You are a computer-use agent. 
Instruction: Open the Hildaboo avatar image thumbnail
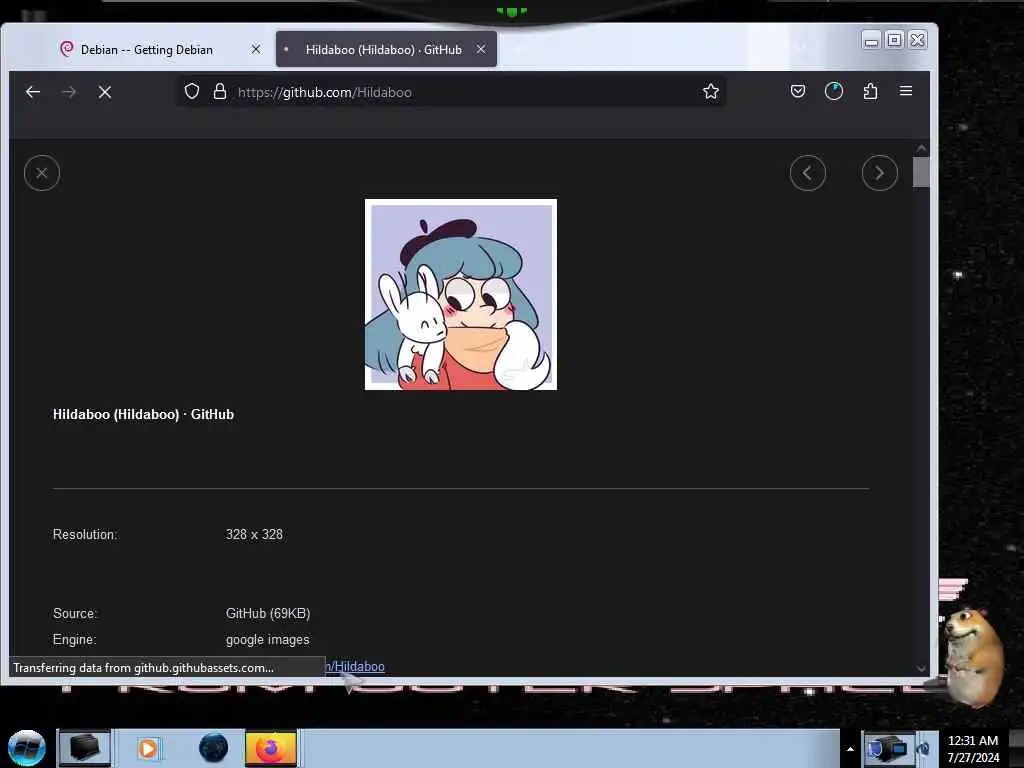pyautogui.click(x=461, y=295)
